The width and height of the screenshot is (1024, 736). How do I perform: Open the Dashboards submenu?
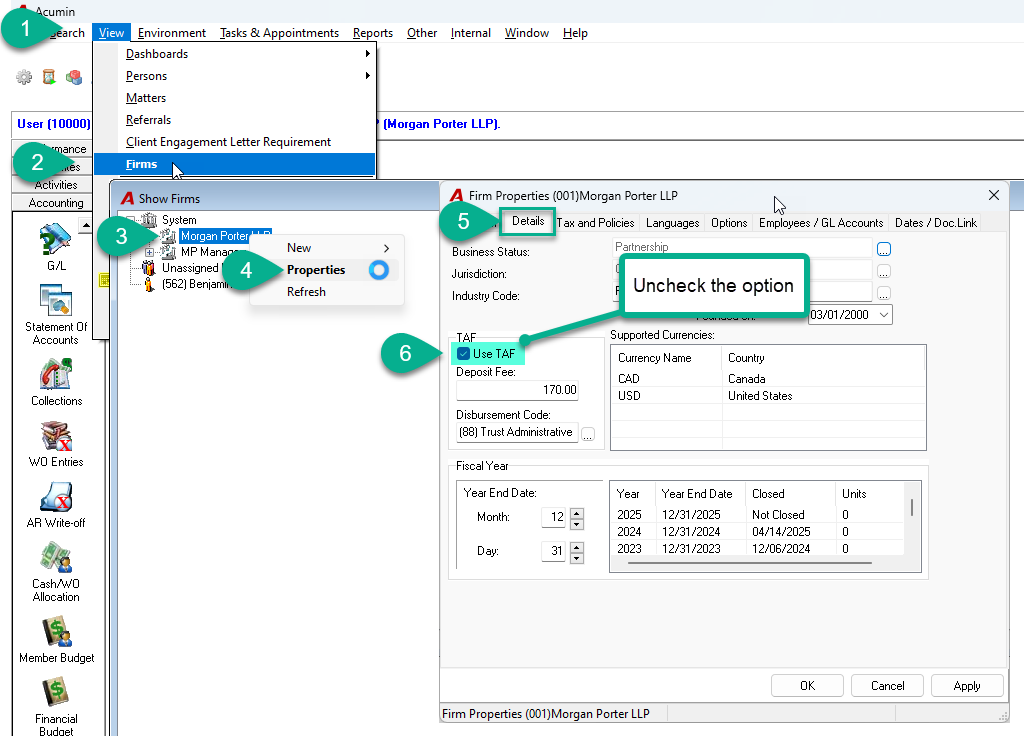(x=234, y=54)
